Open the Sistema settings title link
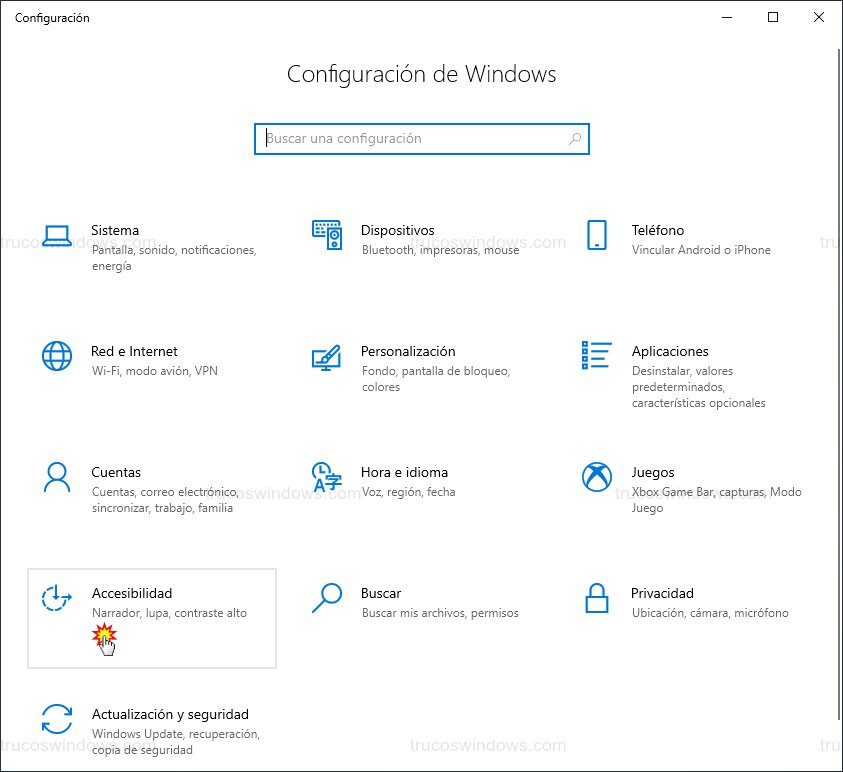The height and width of the screenshot is (772, 843). tap(115, 230)
